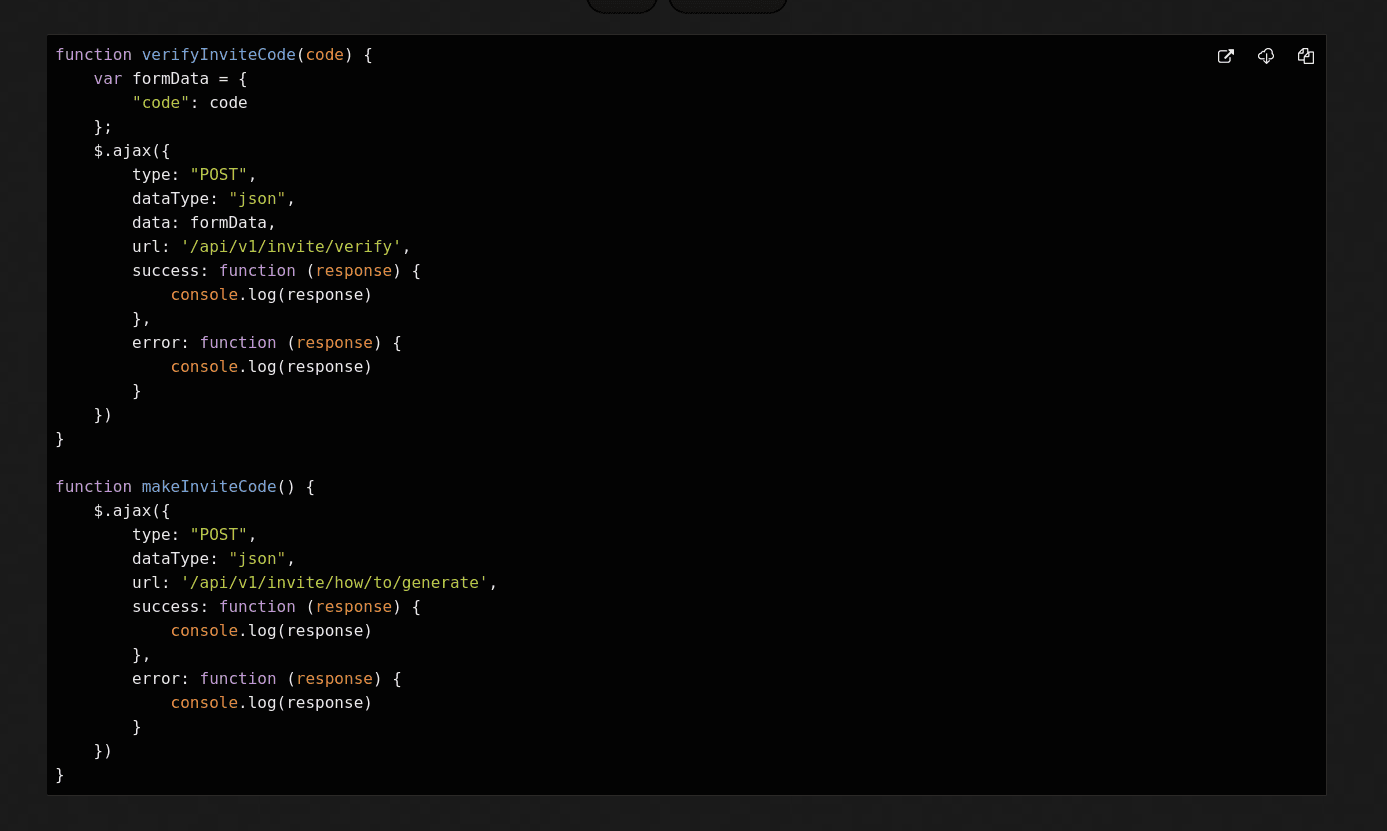Click "POST" inside verifyInviteCode

click(218, 175)
